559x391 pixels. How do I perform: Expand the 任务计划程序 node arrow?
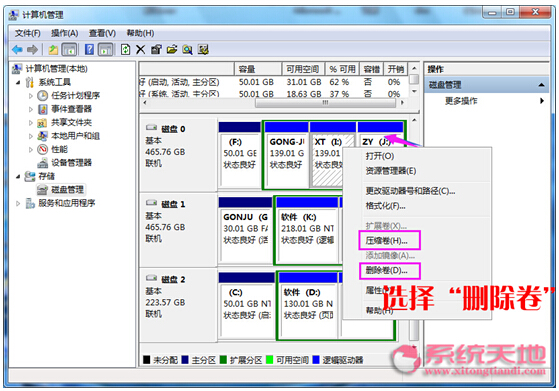[31, 96]
